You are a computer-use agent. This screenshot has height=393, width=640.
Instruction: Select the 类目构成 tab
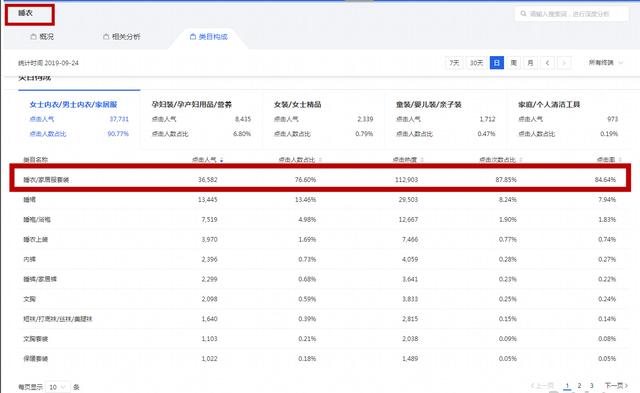pyautogui.click(x=209, y=37)
